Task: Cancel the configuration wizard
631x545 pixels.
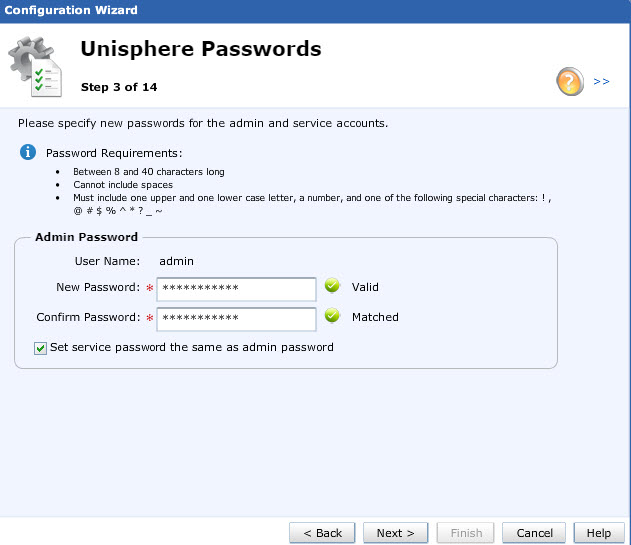Action: (534, 533)
